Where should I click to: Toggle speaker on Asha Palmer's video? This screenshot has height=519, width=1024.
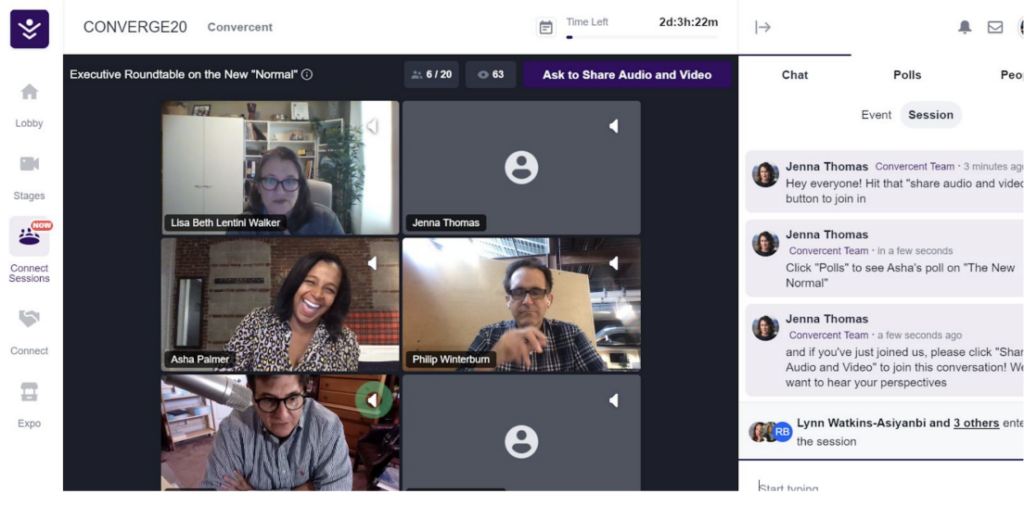click(x=372, y=263)
